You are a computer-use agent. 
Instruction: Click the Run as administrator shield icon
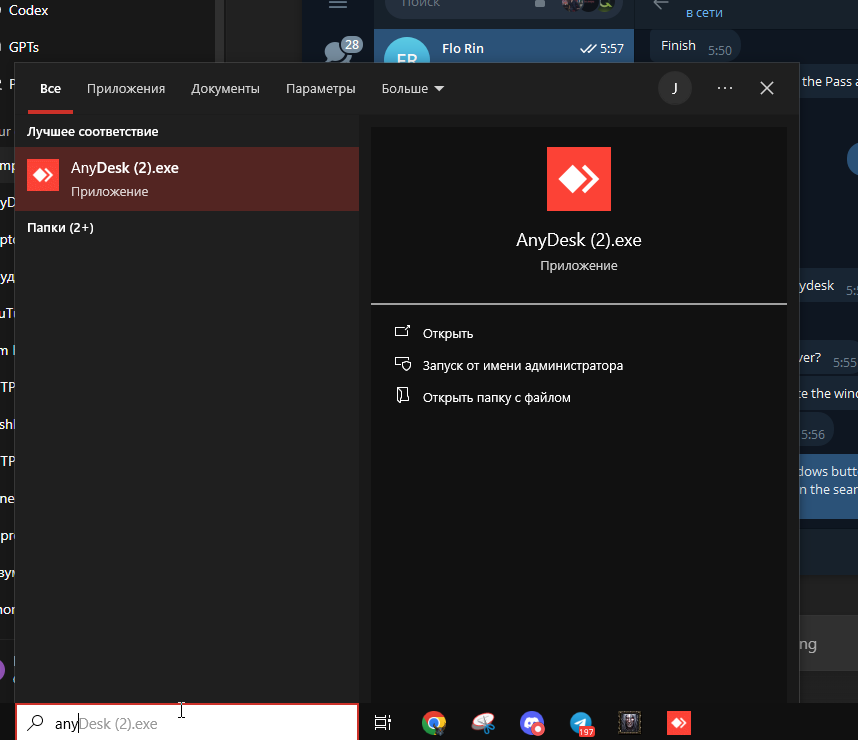(403, 364)
